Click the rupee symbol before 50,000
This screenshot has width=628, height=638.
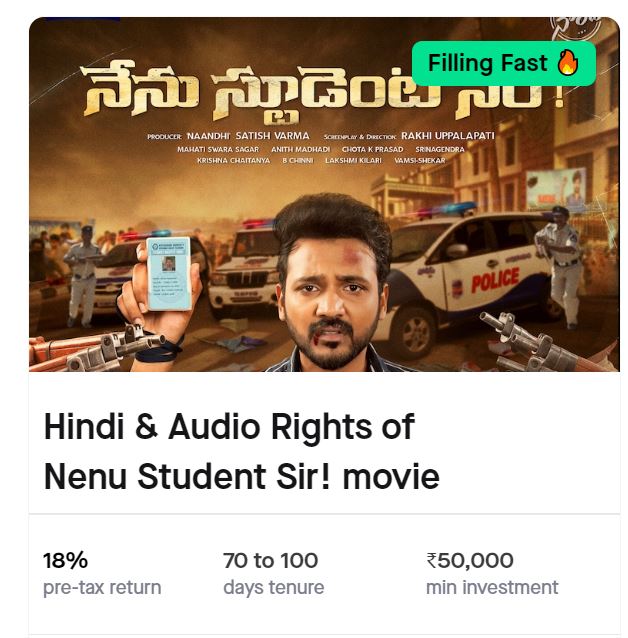(x=431, y=560)
